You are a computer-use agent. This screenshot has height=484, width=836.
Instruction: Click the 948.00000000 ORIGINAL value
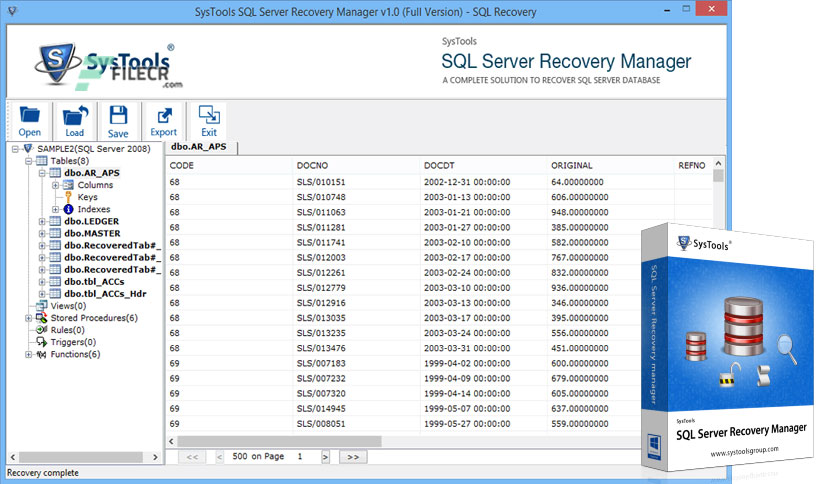point(580,212)
